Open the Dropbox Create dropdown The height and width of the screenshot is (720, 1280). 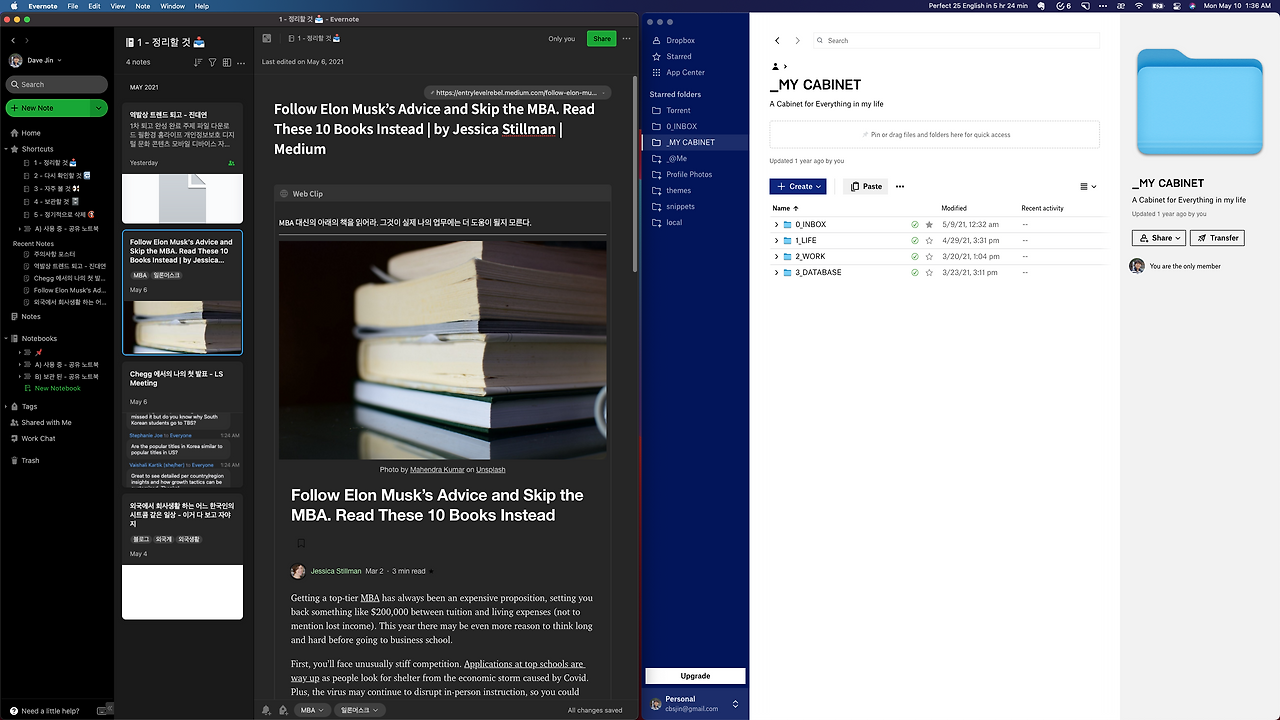coord(798,186)
